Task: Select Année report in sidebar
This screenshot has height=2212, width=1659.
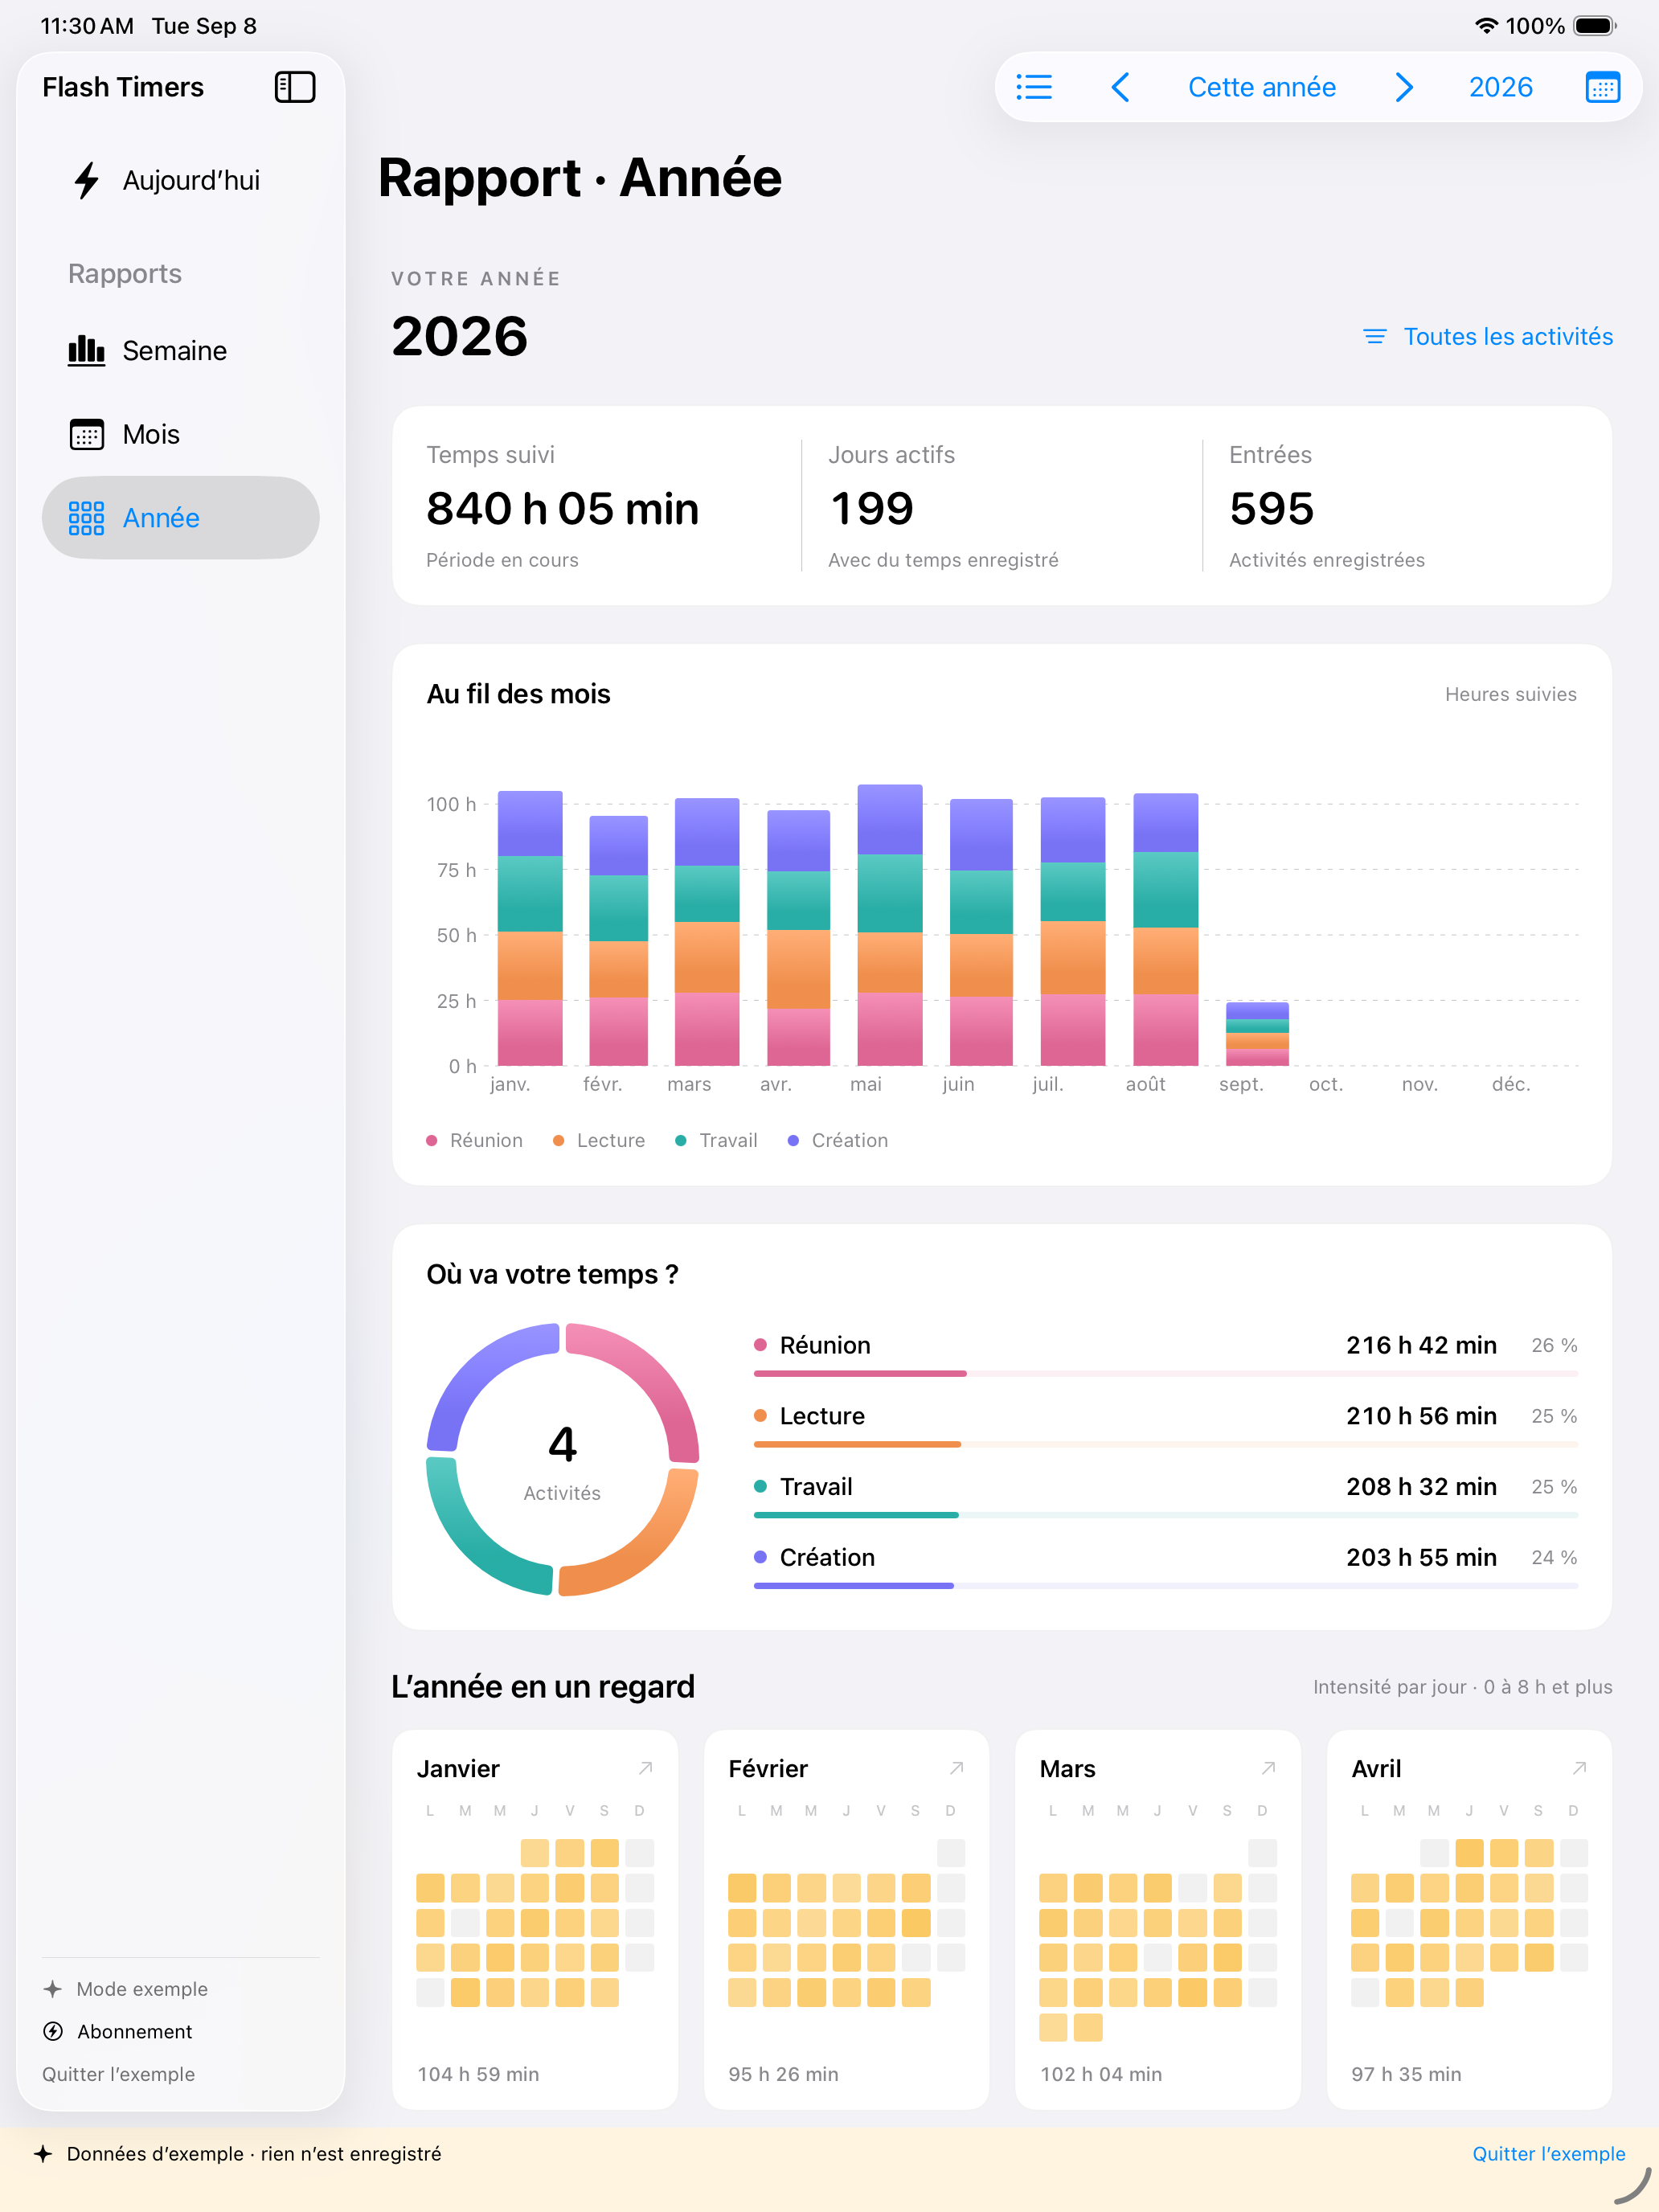Action: pos(180,518)
